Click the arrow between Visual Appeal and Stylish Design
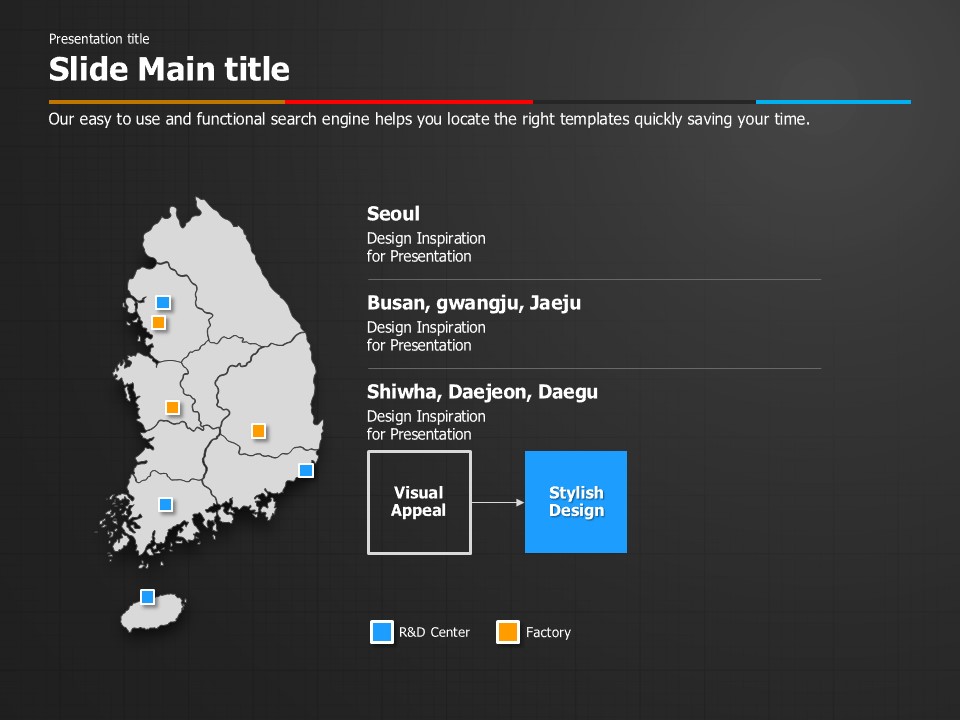 (498, 502)
